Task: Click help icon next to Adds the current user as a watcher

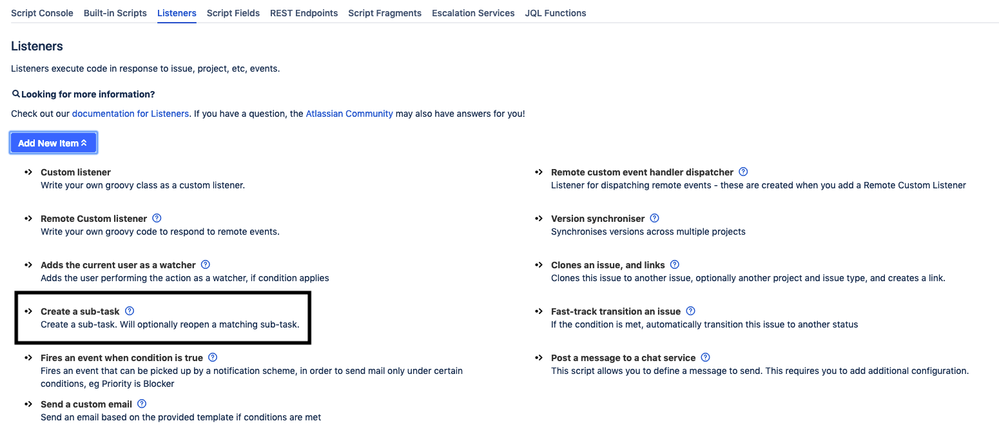Action: [x=206, y=265]
